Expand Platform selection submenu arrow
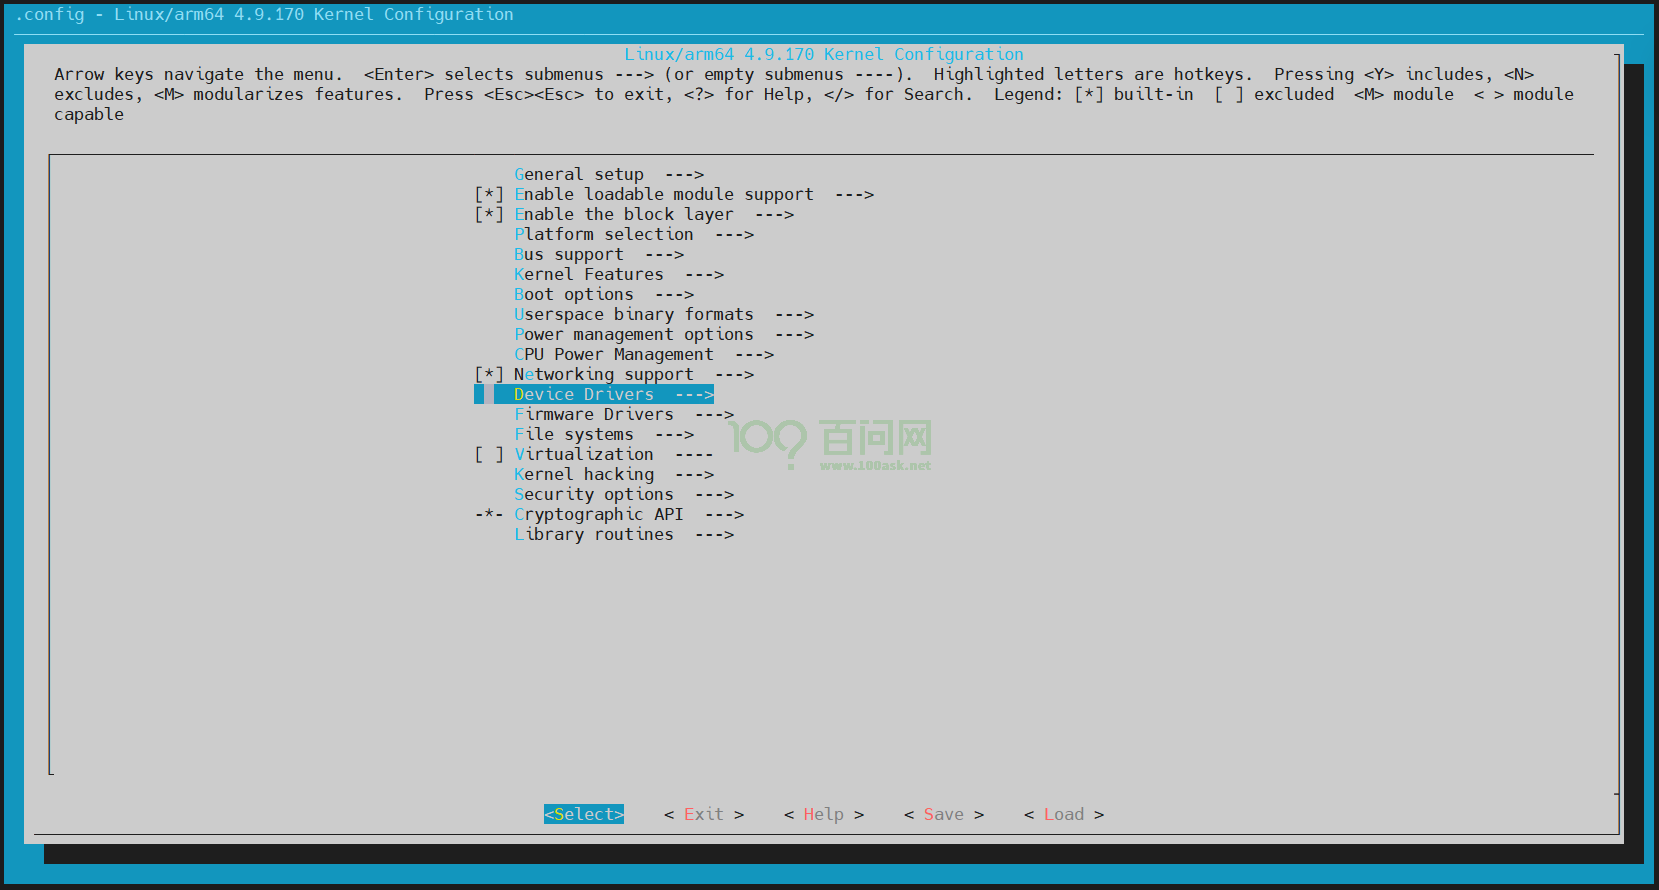1659x890 pixels. click(734, 235)
